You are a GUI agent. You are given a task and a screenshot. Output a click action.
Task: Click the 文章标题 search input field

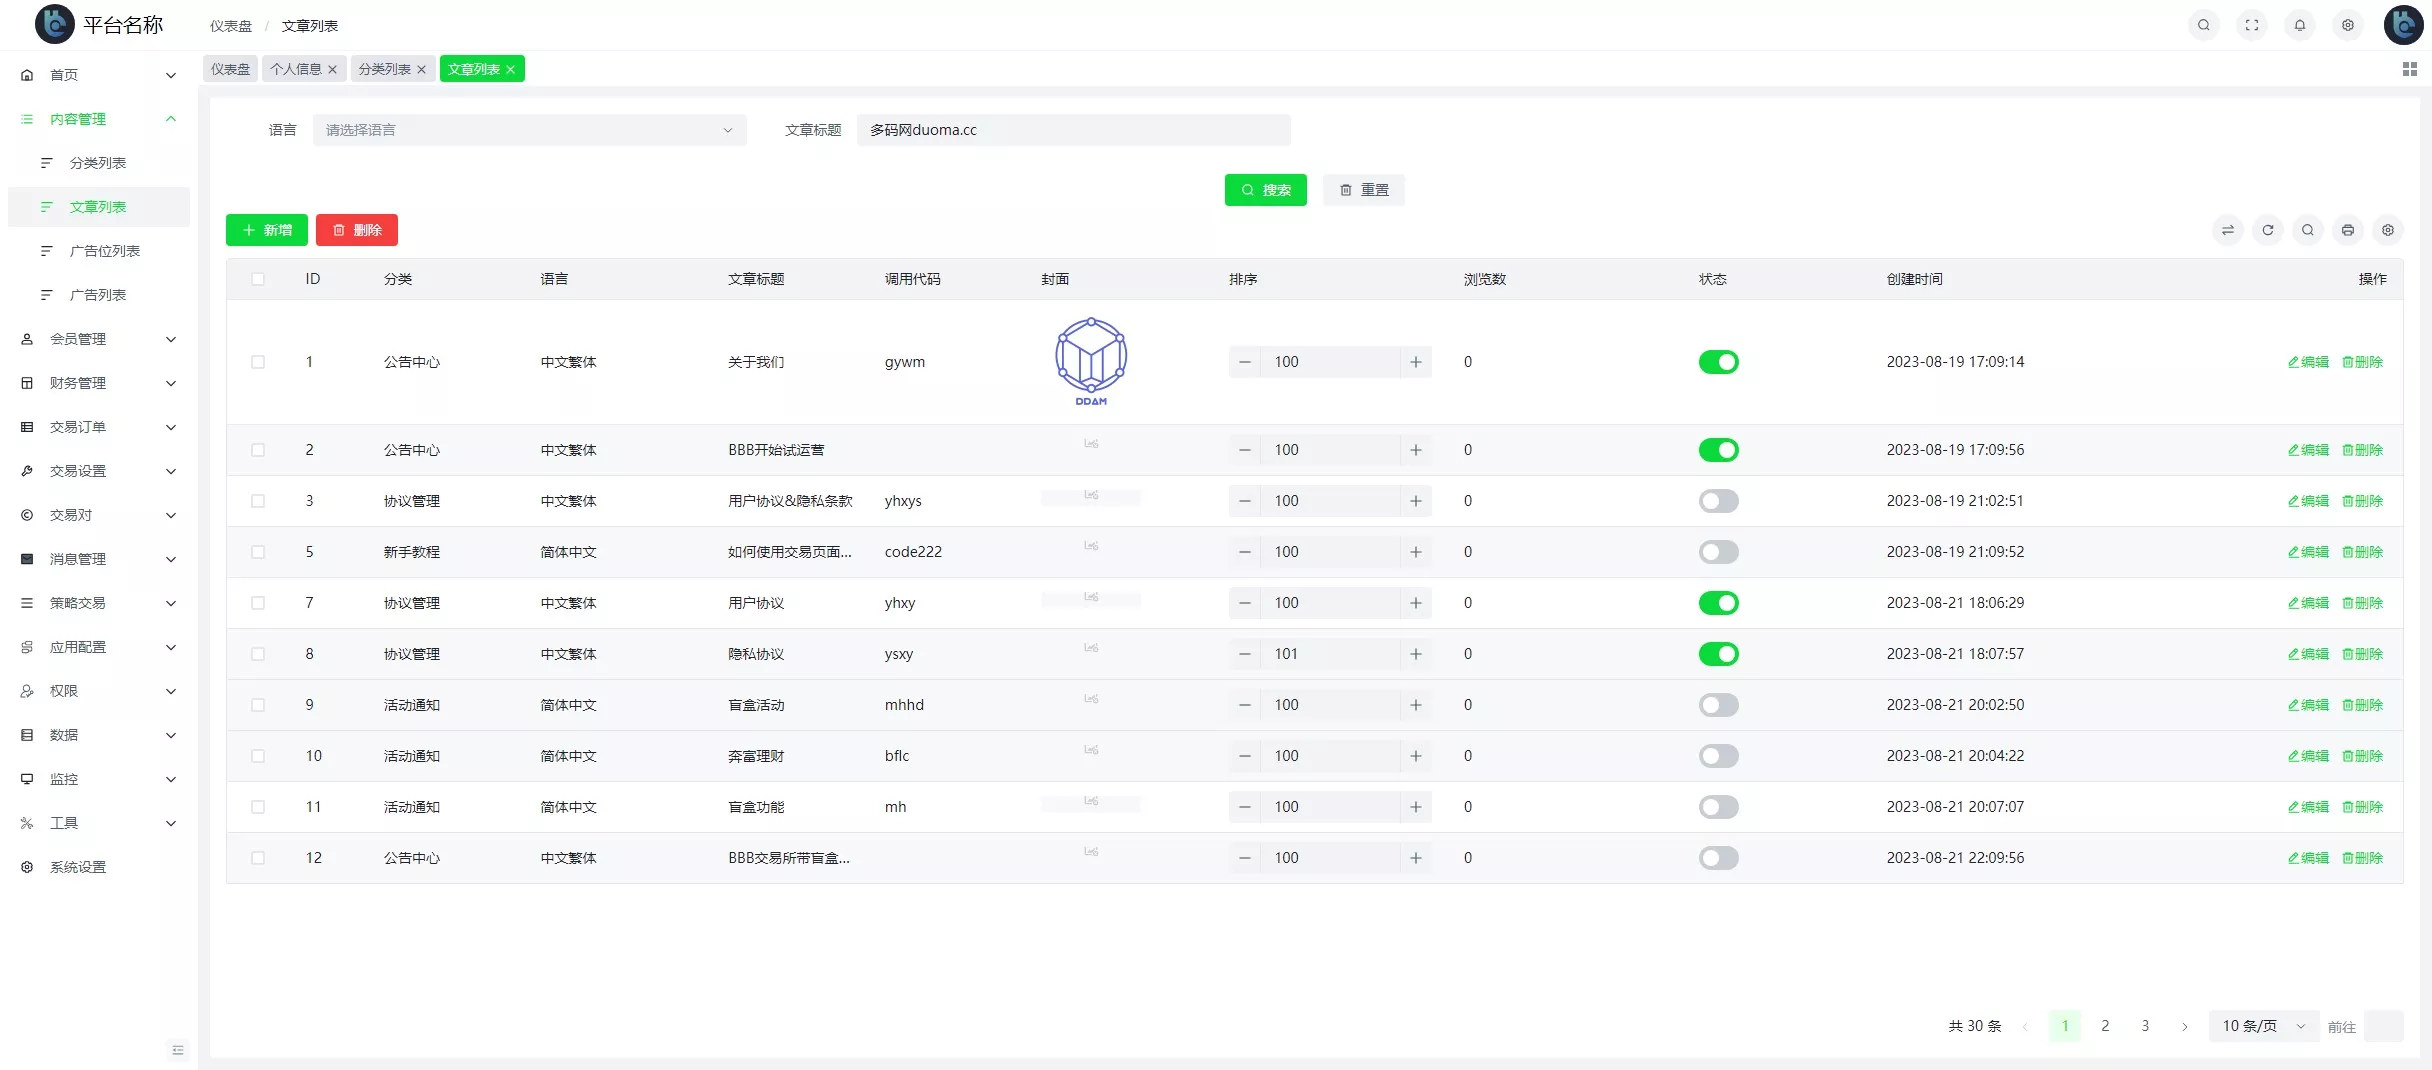[x=1073, y=130]
